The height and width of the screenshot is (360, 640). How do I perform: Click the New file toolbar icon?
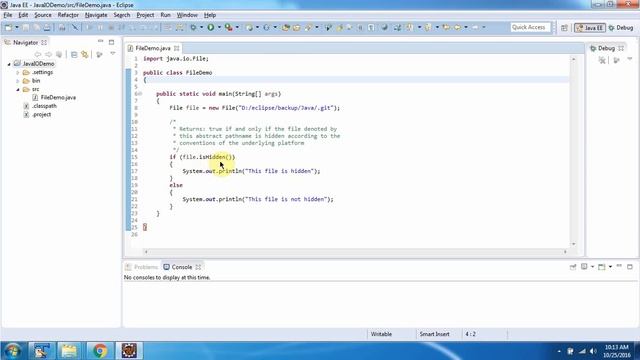pos(8,27)
